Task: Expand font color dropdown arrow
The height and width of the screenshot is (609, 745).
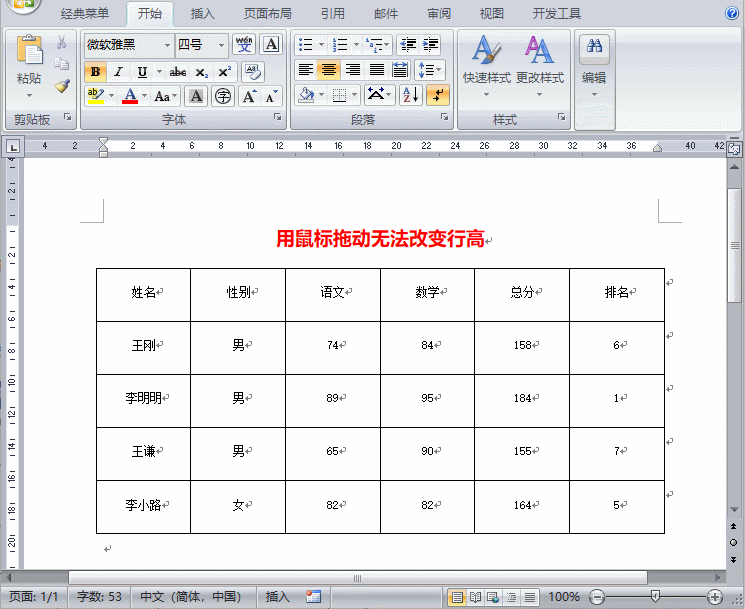Action: [144, 96]
